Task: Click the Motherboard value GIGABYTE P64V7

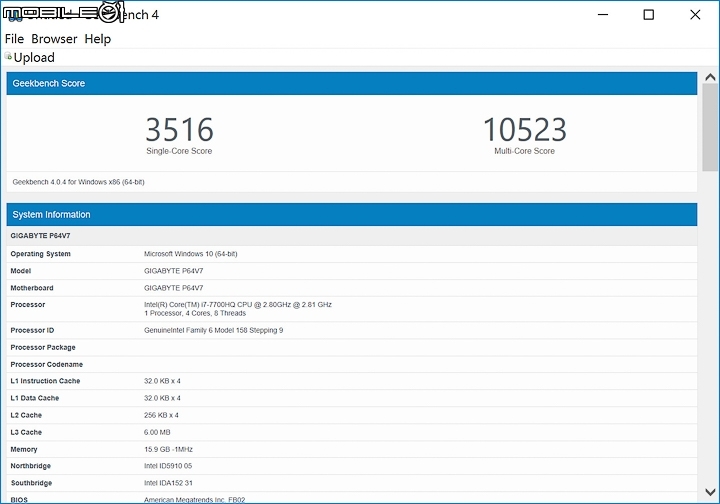Action: (174, 288)
